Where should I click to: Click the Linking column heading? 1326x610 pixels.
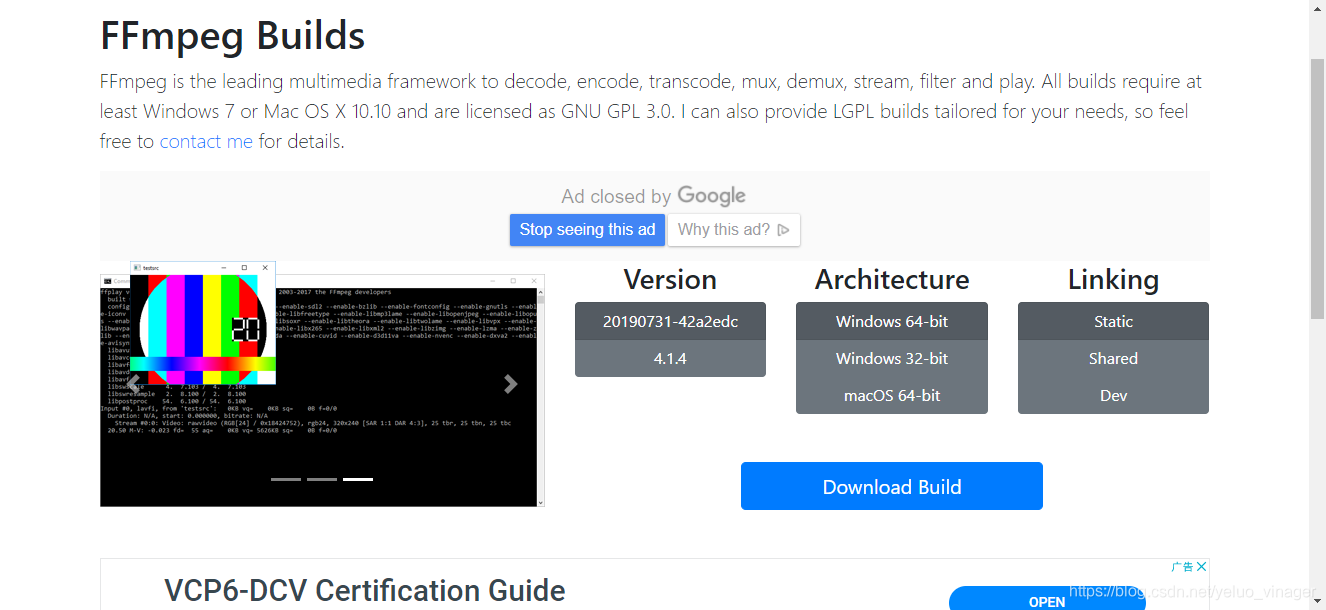tap(1113, 279)
